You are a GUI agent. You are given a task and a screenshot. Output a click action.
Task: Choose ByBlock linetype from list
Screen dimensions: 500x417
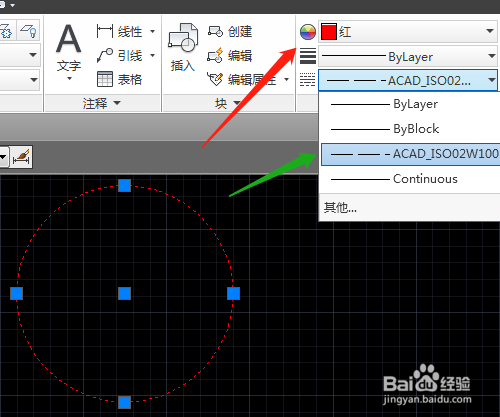point(410,129)
